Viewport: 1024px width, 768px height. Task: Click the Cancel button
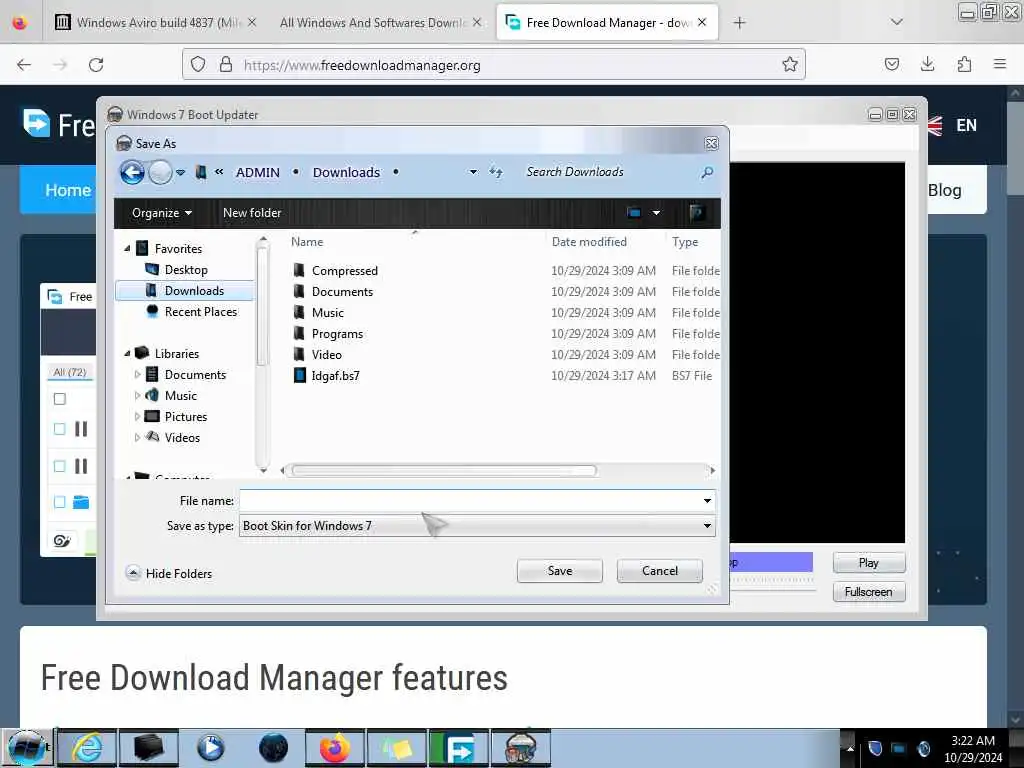click(x=660, y=571)
